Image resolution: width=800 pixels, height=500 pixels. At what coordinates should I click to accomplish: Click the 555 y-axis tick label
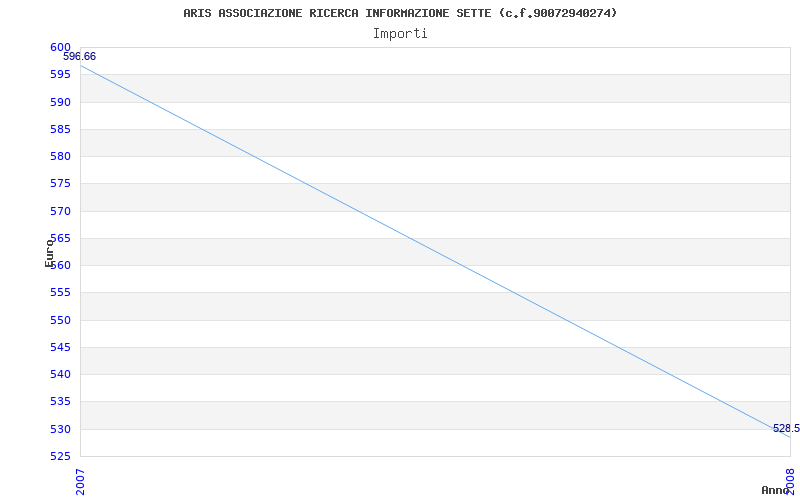60,293
